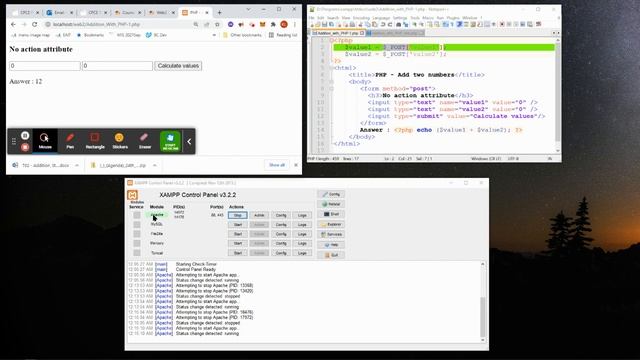Viewport: 640px width, 360px height.
Task: Open Apache Admin in XAMPP
Action: click(x=259, y=215)
